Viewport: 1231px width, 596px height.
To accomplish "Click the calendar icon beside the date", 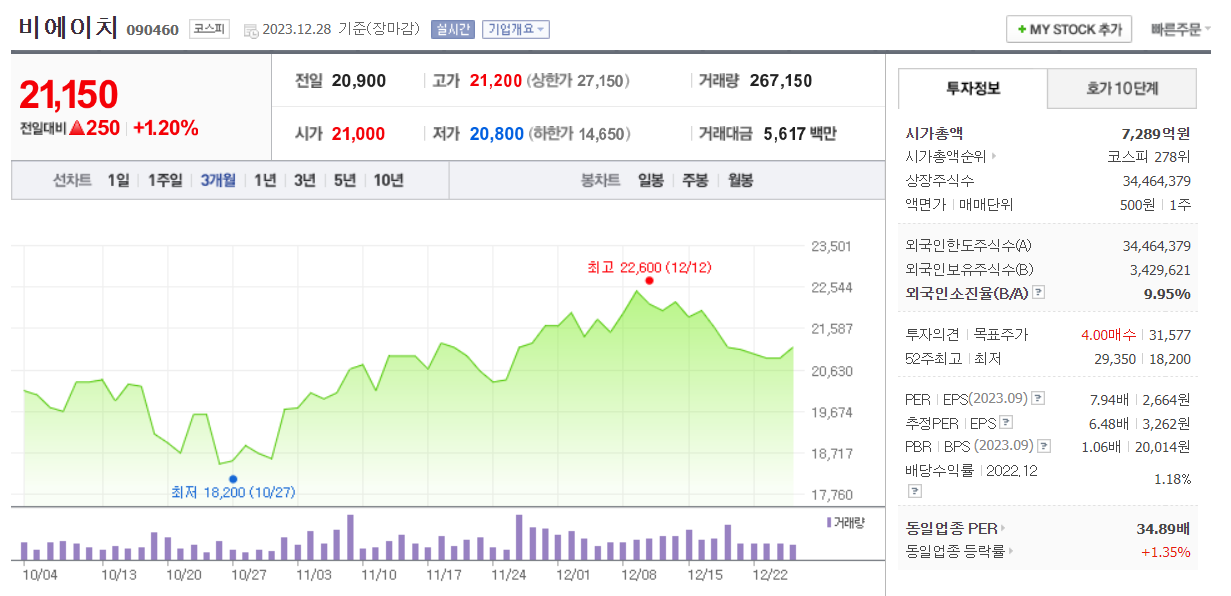I will tap(250, 30).
